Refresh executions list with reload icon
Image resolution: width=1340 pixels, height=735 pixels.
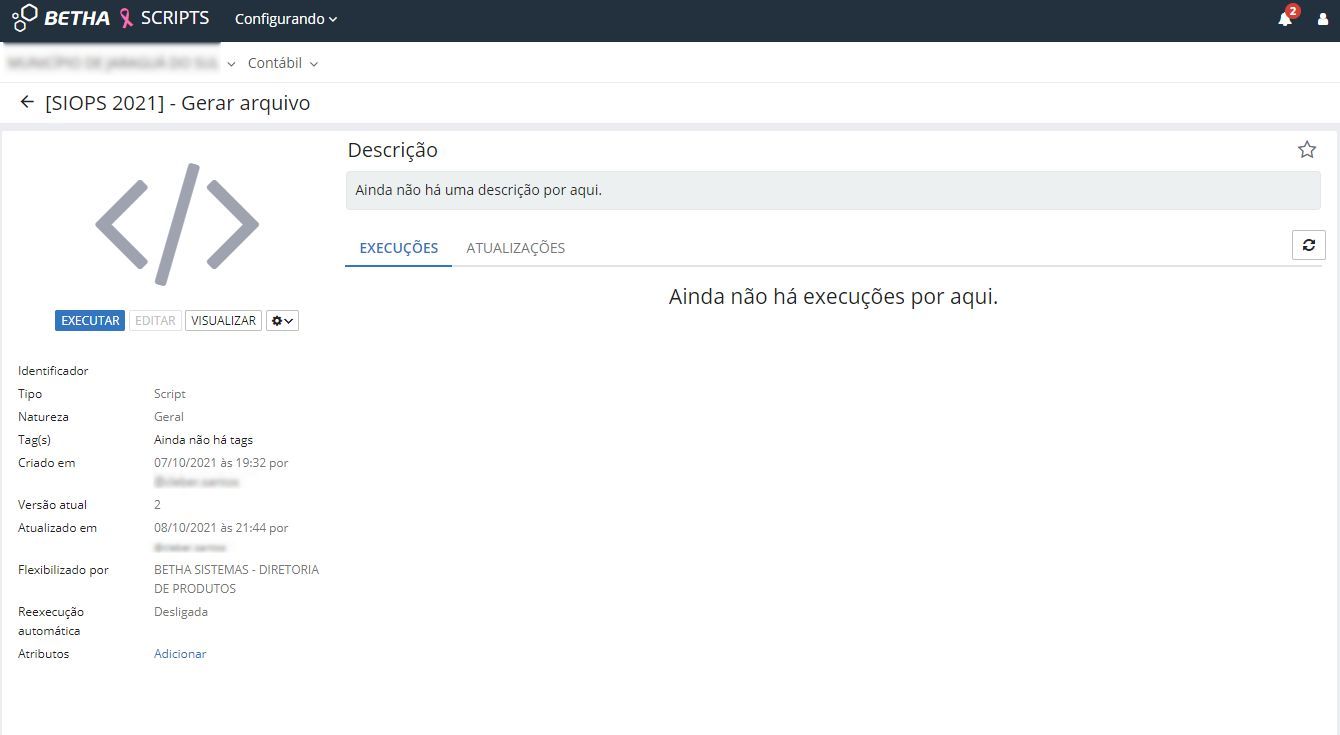tap(1309, 245)
